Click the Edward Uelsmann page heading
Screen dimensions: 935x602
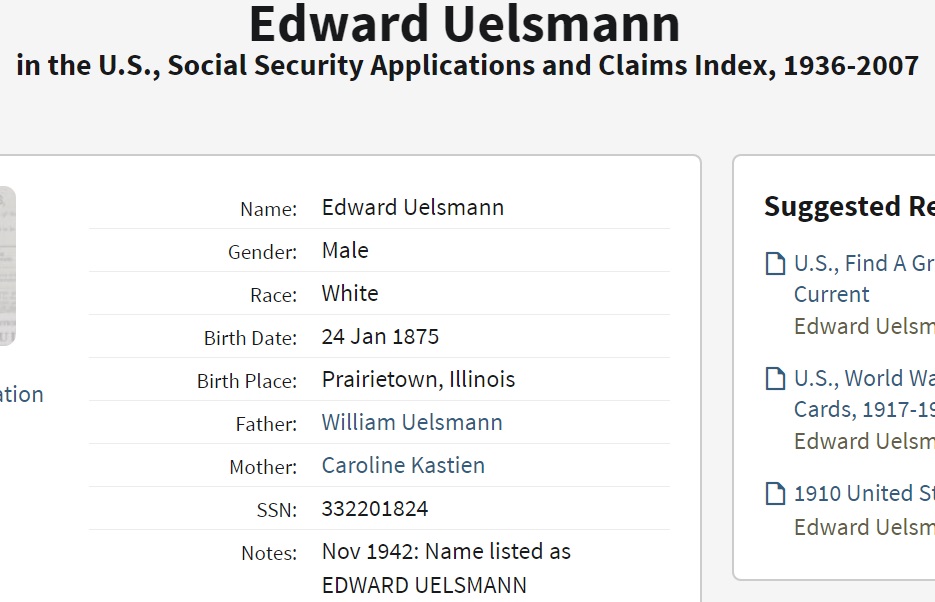(x=464, y=24)
